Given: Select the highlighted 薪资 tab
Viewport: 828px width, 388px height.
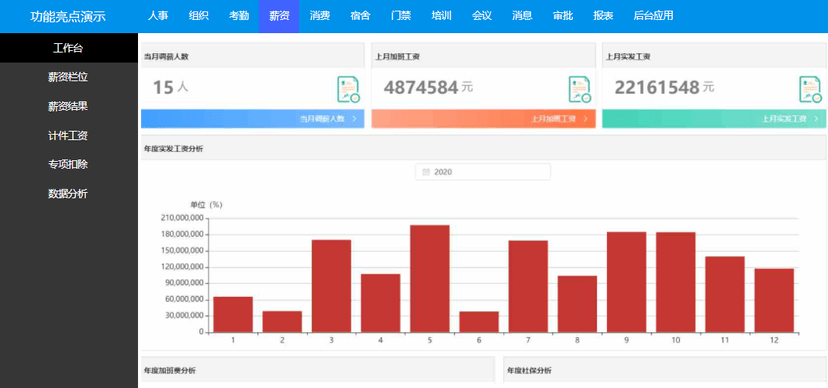Looking at the screenshot, I should pos(279,16).
